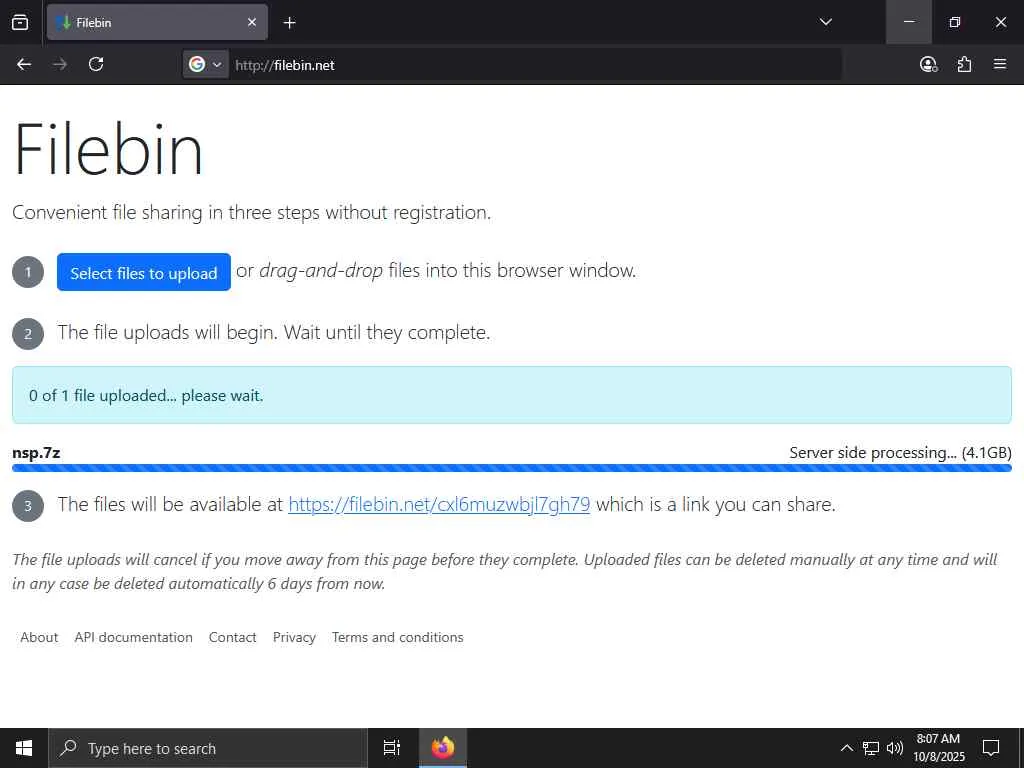
Task: Click the Filebin page heading
Action: [x=108, y=150]
